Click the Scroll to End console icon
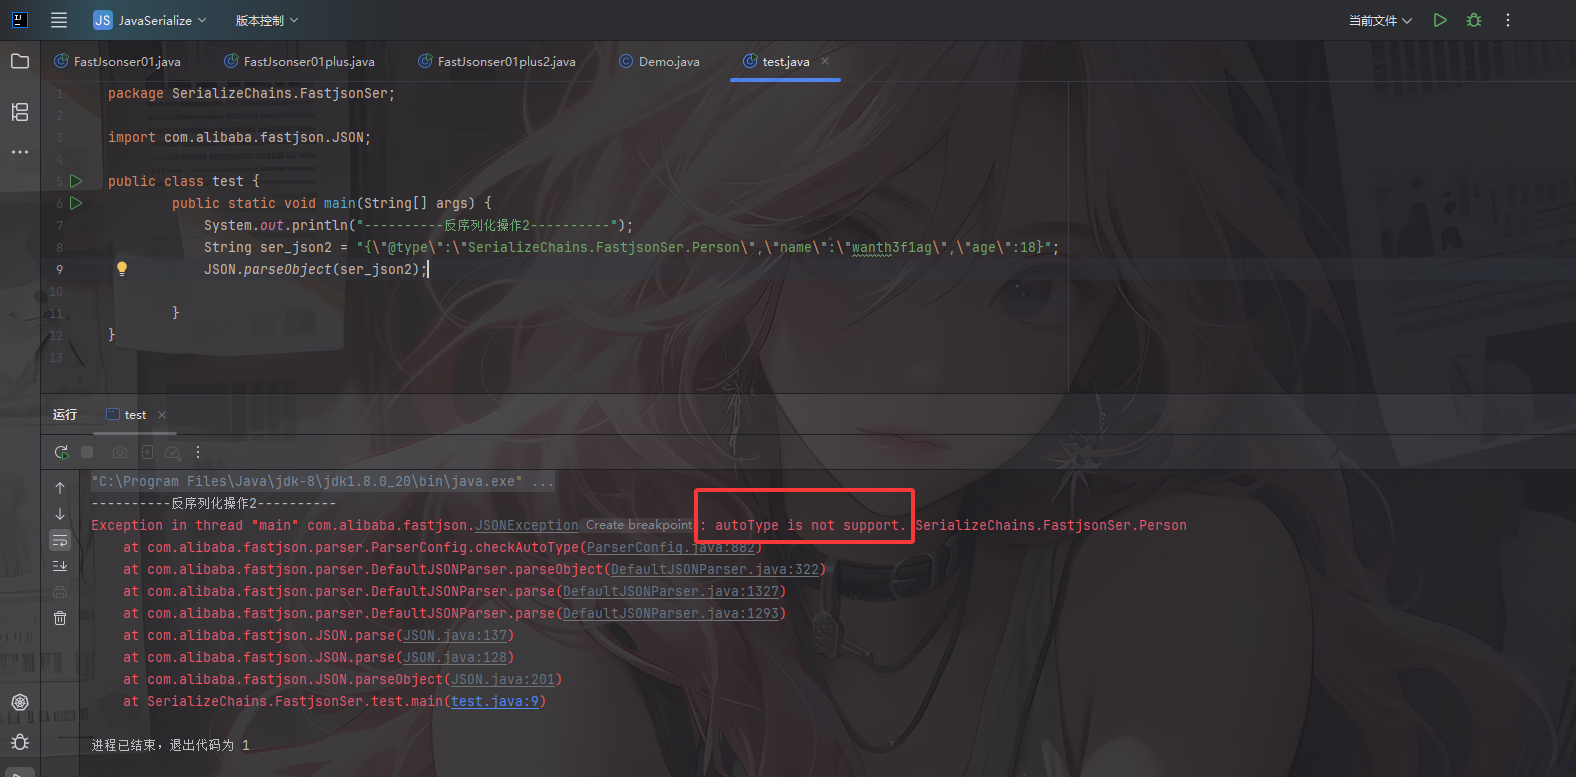The width and height of the screenshot is (1576, 777). point(60,566)
